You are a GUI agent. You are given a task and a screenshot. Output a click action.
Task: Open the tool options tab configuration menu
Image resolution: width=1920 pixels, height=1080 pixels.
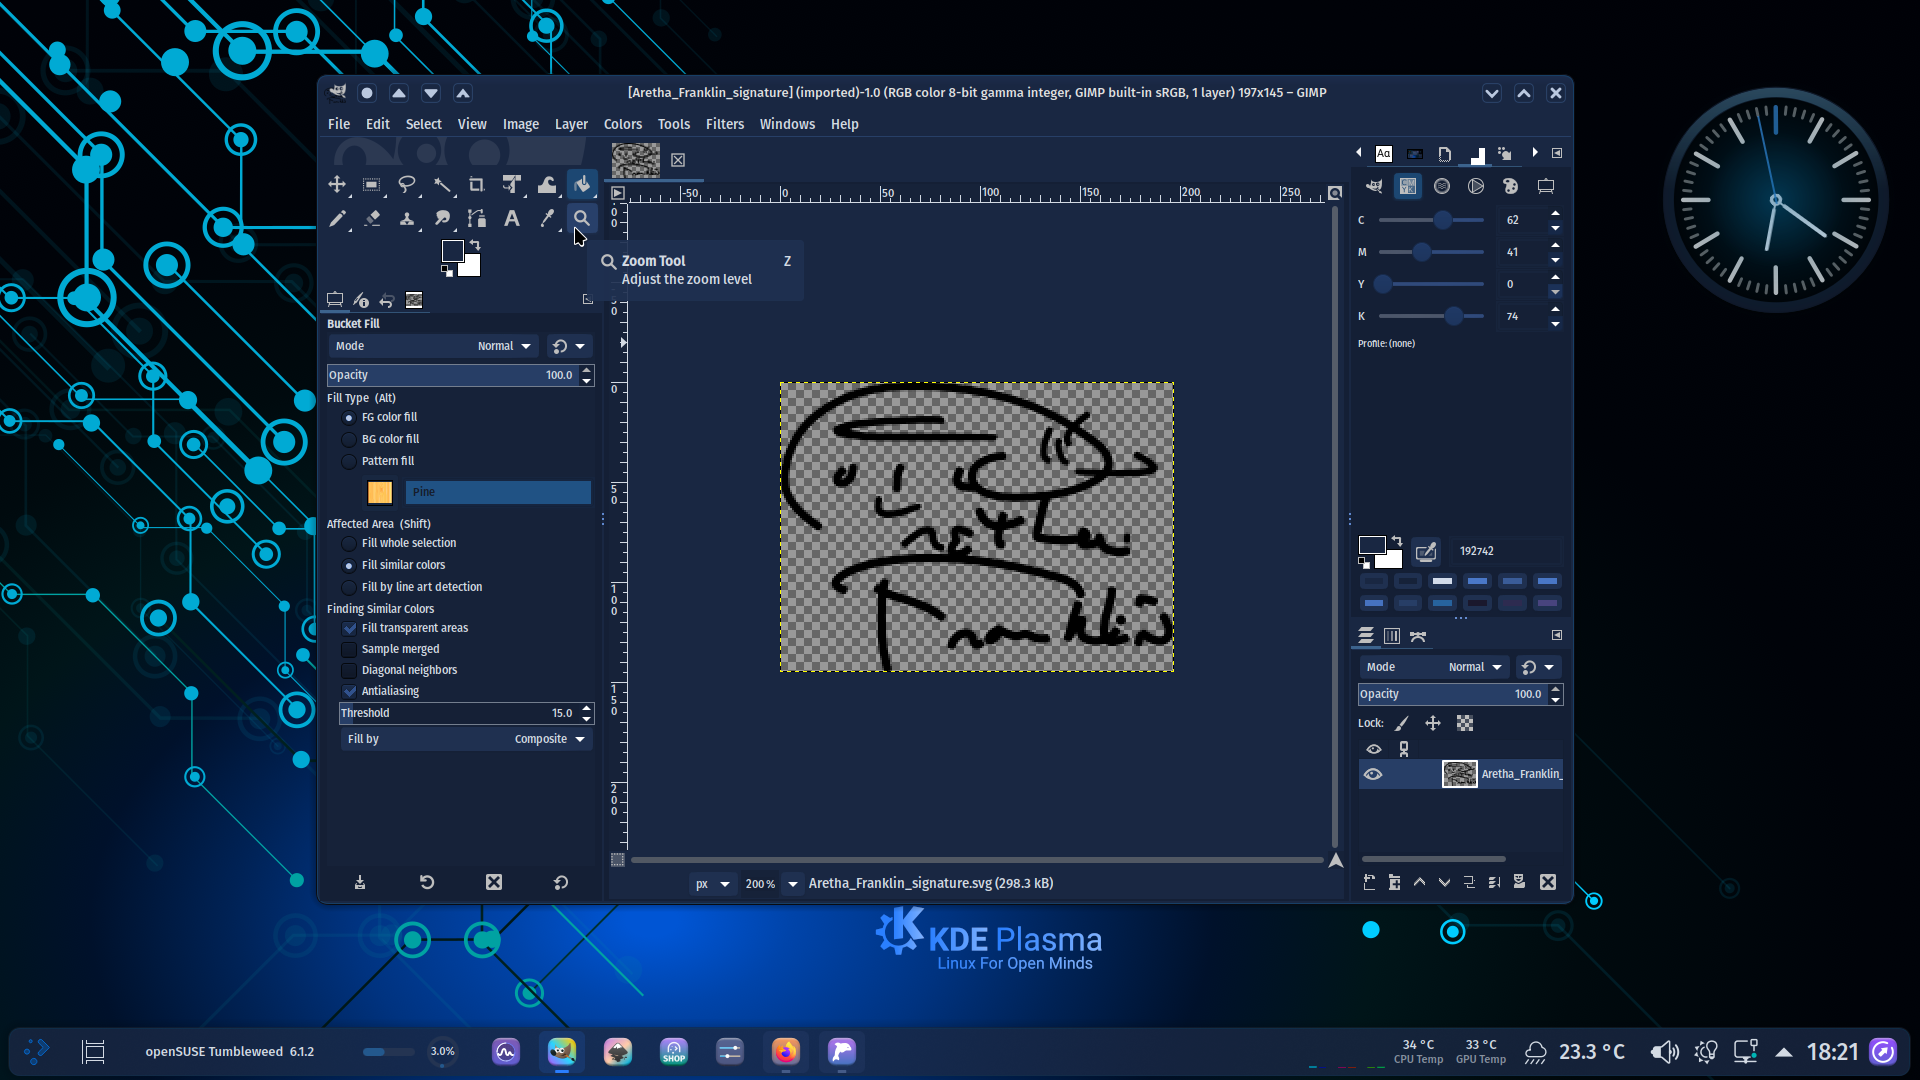[587, 299]
